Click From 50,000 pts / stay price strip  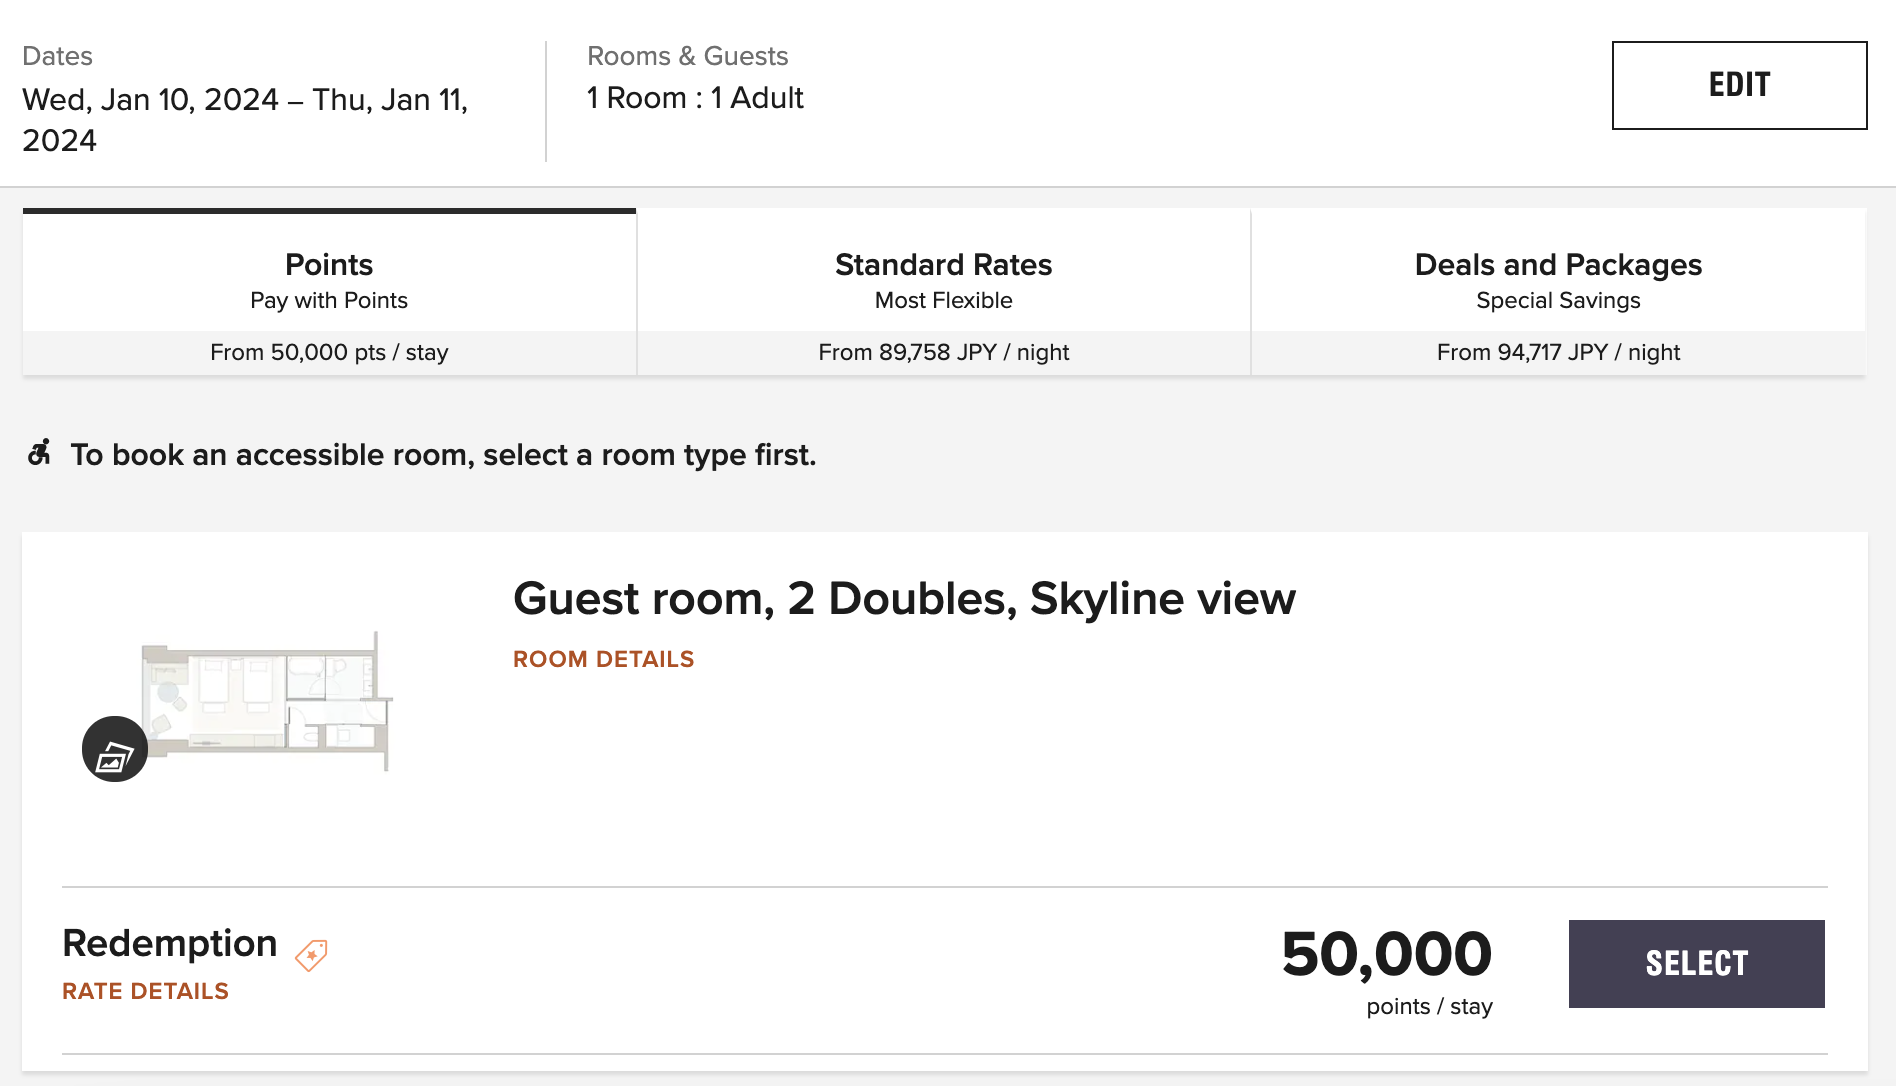pos(329,352)
